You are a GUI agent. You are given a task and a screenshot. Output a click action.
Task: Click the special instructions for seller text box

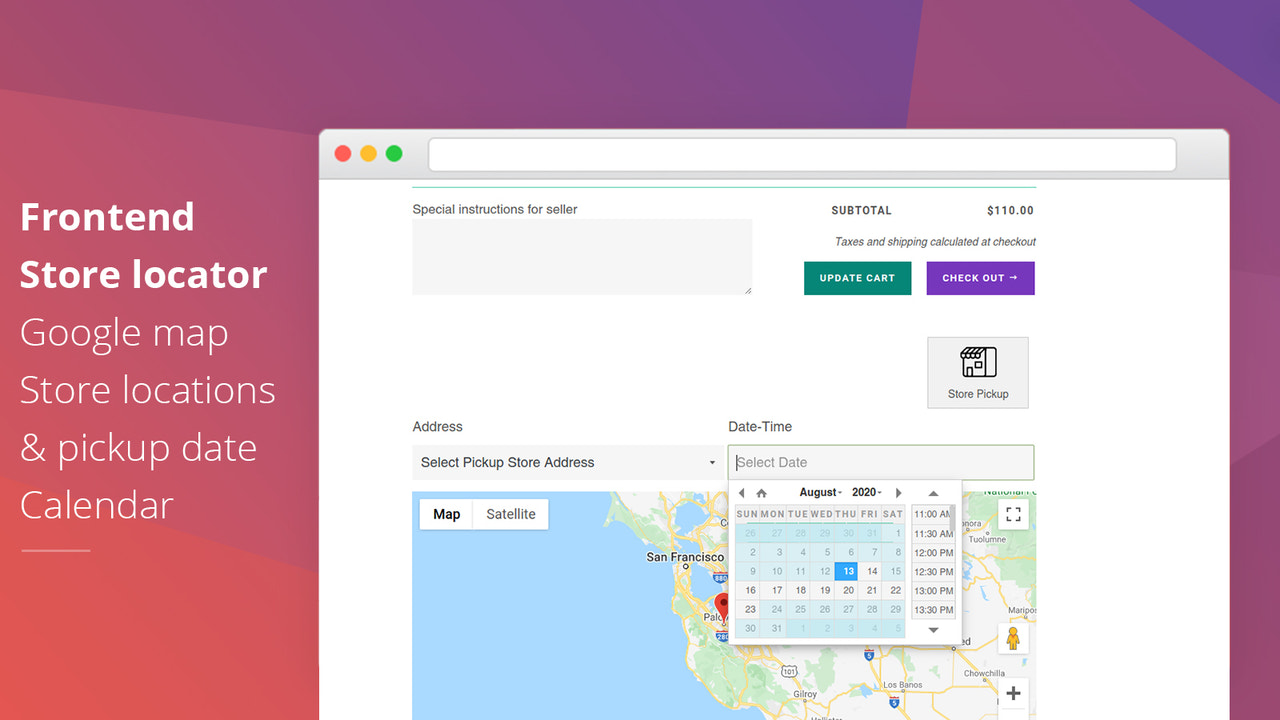click(582, 255)
